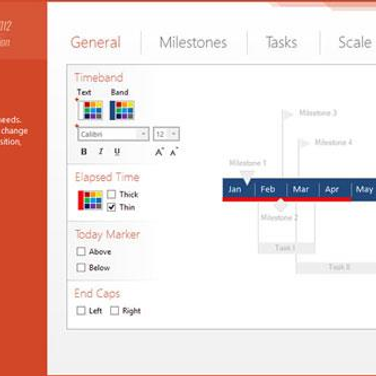Image resolution: width=376 pixels, height=376 pixels.
Task: Switch to the Milestones tab
Action: (x=193, y=43)
